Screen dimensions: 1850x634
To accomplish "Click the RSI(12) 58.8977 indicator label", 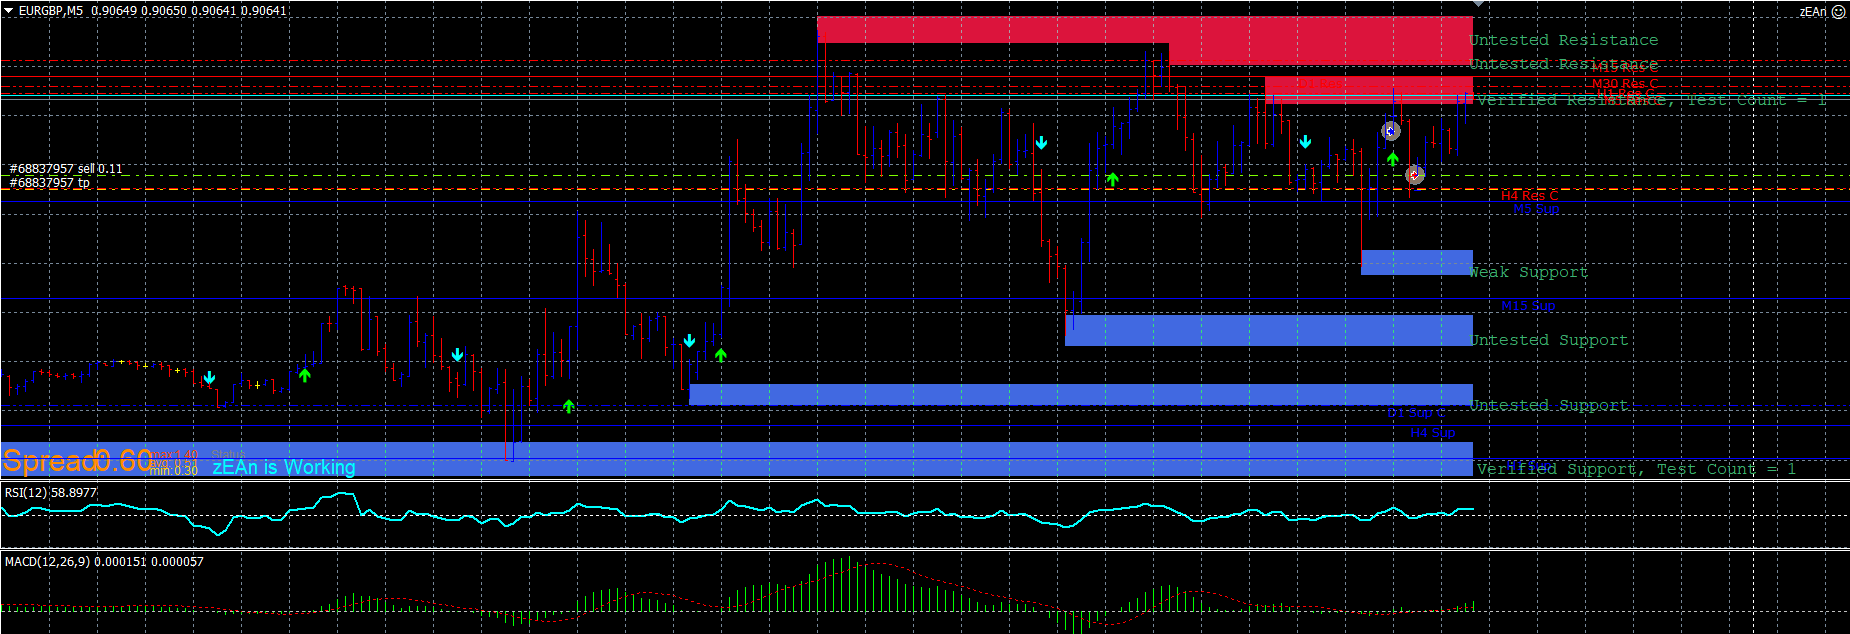I will 51,493.
